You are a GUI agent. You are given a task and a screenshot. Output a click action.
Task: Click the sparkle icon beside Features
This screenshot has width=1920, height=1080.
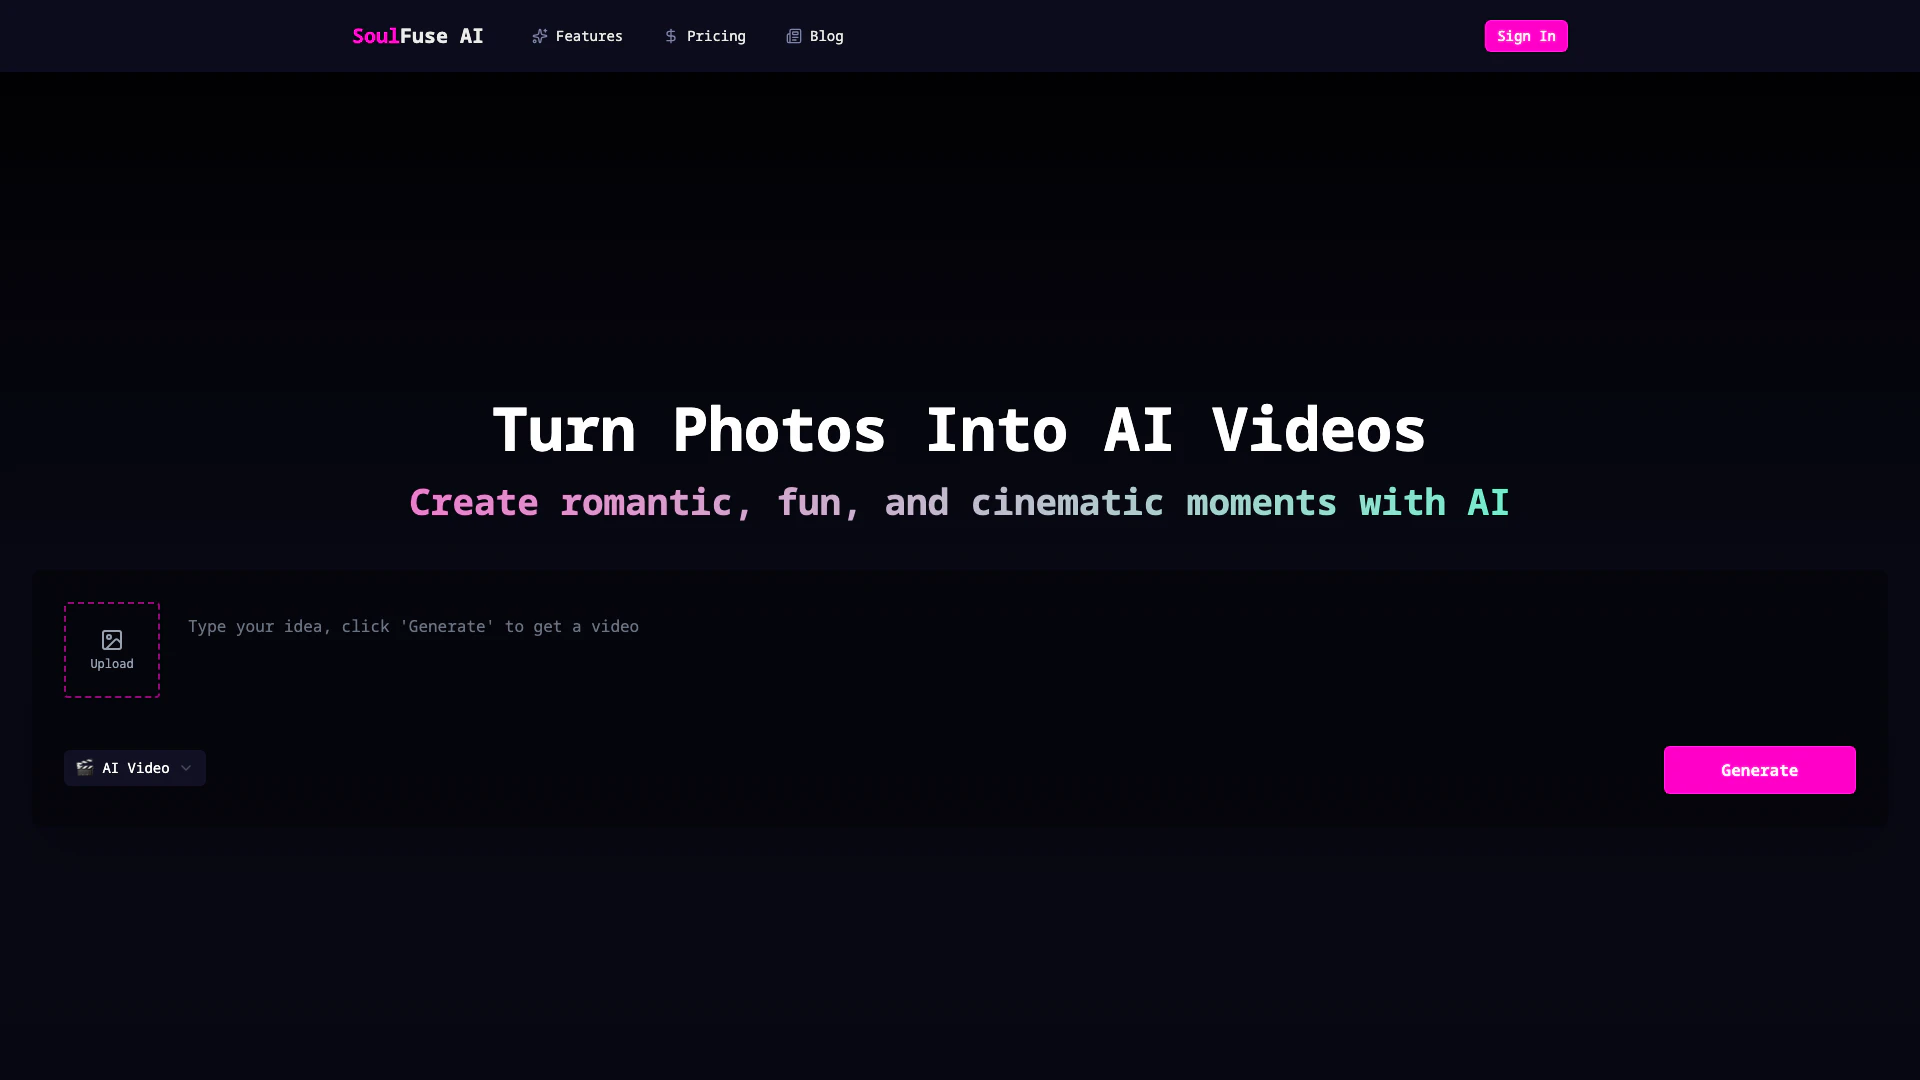pos(540,36)
